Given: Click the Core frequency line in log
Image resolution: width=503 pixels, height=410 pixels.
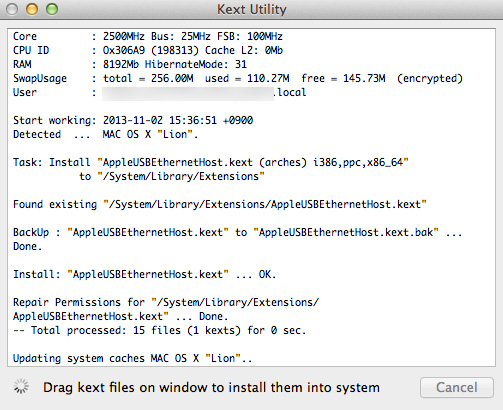Looking at the screenshot, I should tap(148, 36).
